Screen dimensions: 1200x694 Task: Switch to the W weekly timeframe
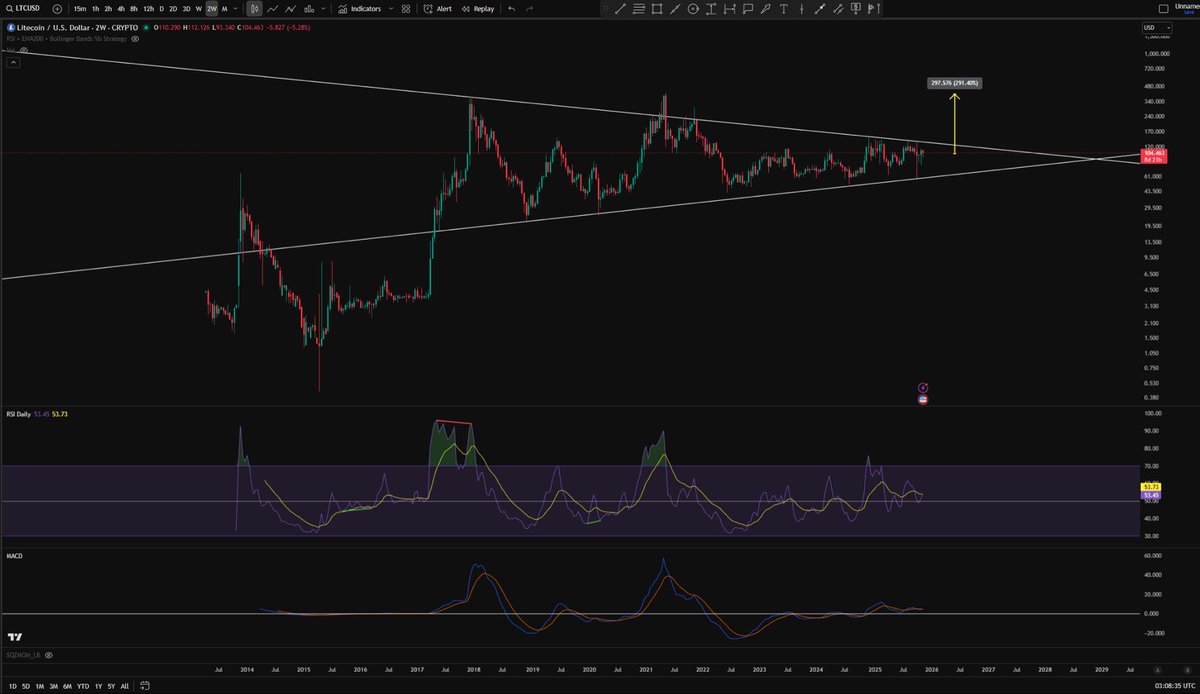[199, 9]
